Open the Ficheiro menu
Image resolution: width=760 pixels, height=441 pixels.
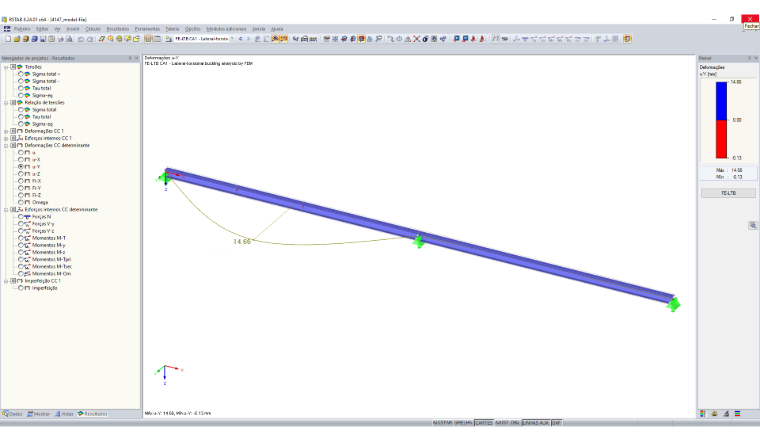pos(22,29)
